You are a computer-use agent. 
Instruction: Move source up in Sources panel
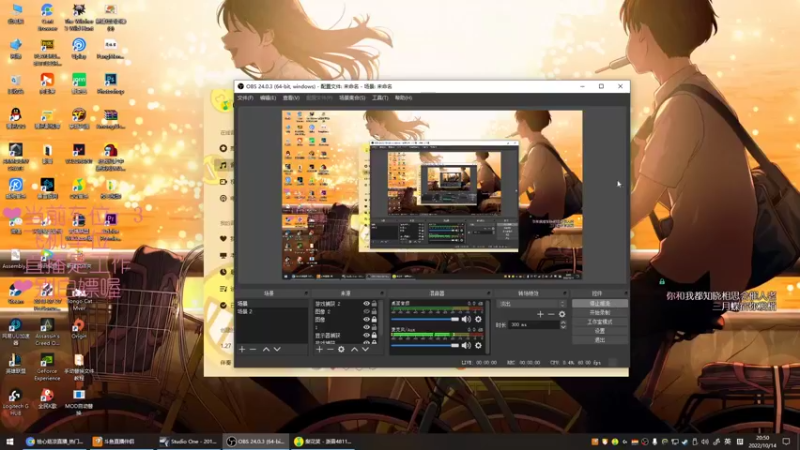(354, 349)
